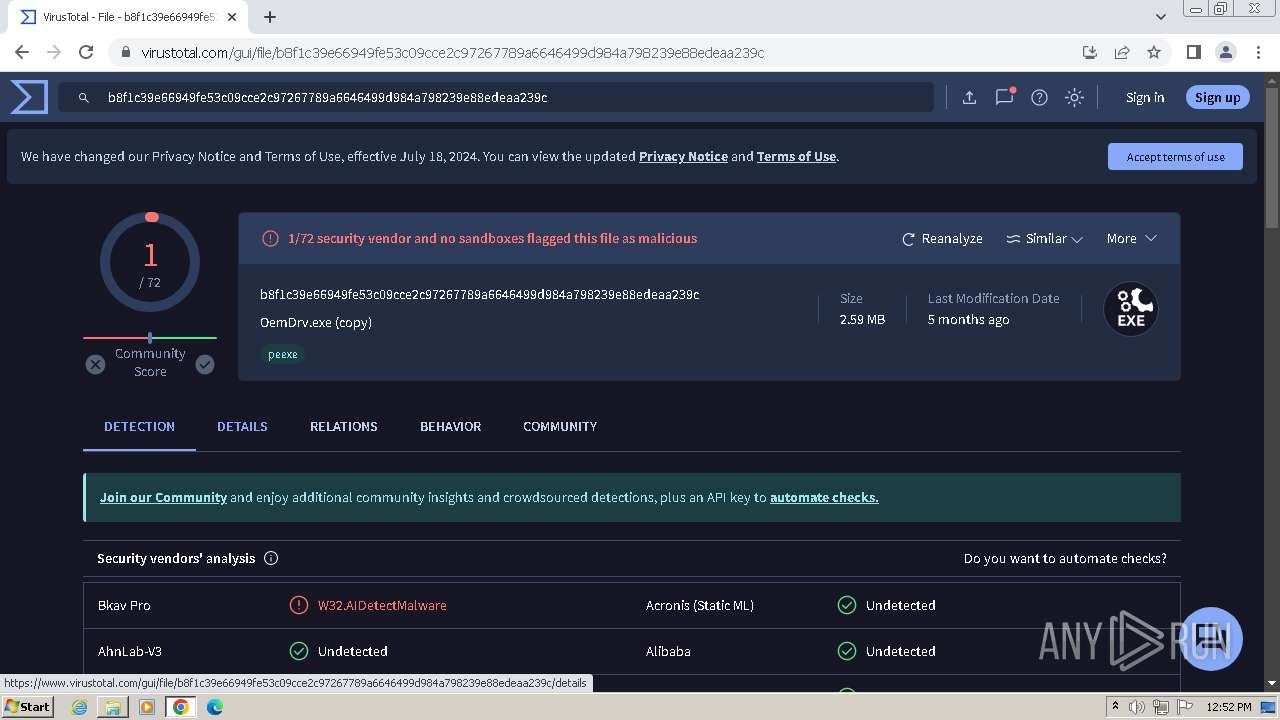Image resolution: width=1280 pixels, height=720 pixels.
Task: Click the VirusTotal hash search field
Action: (496, 97)
